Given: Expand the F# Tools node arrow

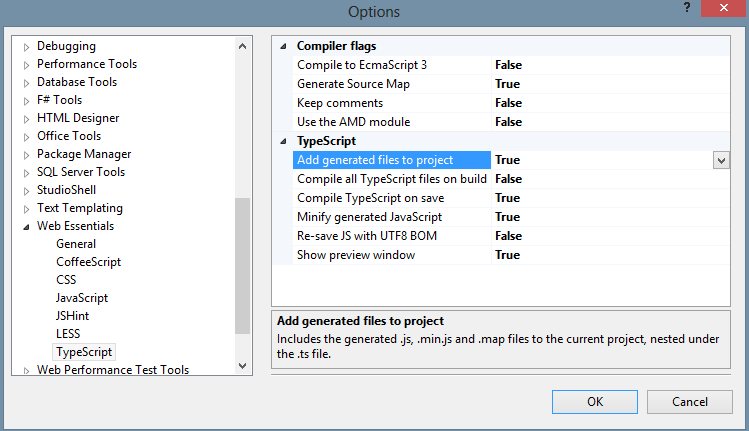Looking at the screenshot, I should click(x=26, y=101).
